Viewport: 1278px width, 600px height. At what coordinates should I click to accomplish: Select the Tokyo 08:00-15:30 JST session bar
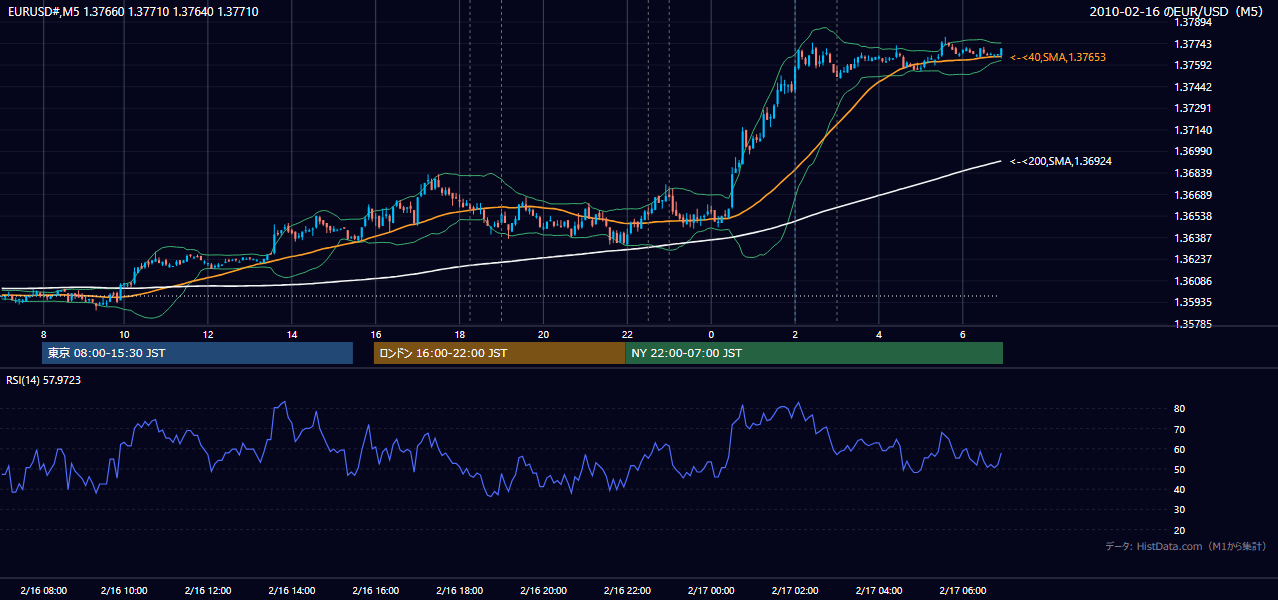[x=197, y=353]
